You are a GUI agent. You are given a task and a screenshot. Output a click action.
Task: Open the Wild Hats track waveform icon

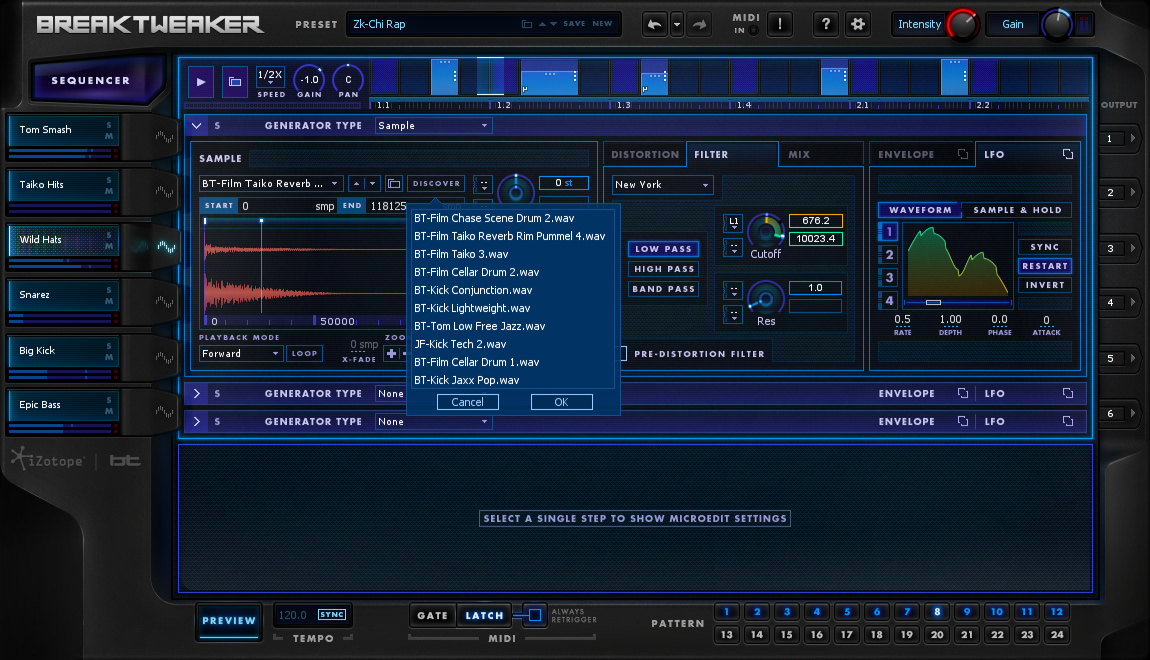point(166,246)
